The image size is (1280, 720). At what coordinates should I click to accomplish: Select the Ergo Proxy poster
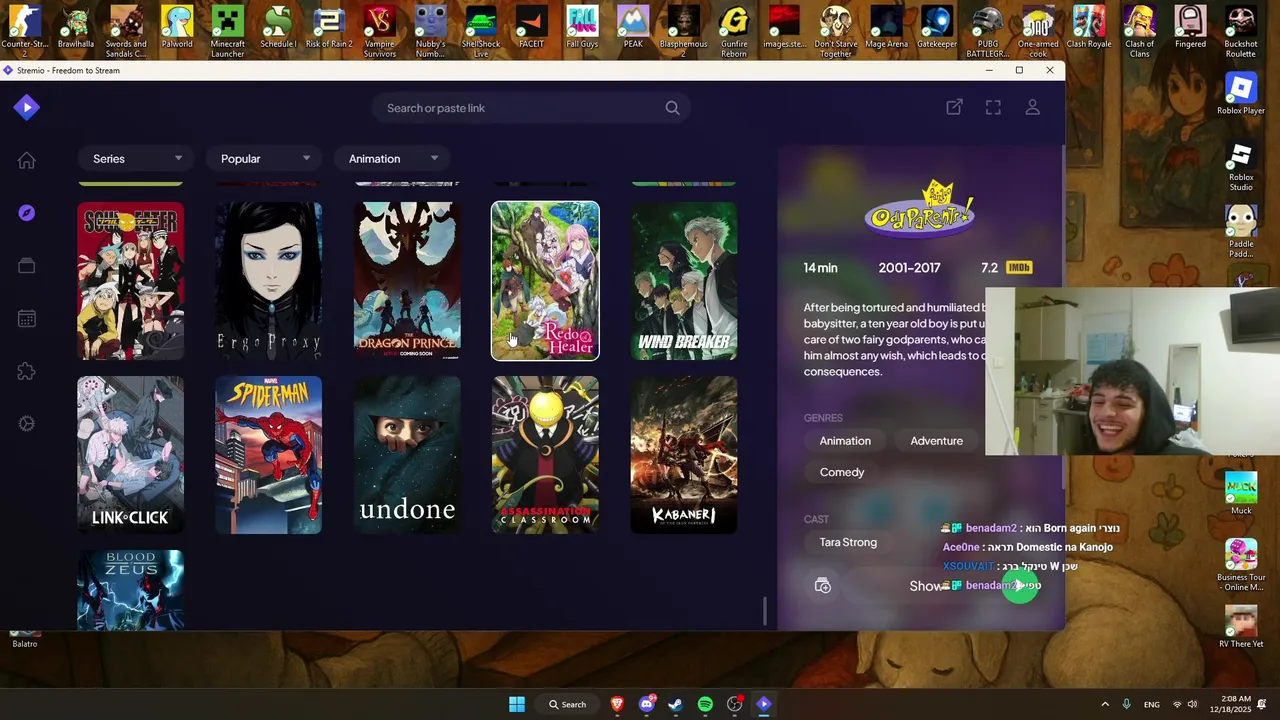point(269,281)
